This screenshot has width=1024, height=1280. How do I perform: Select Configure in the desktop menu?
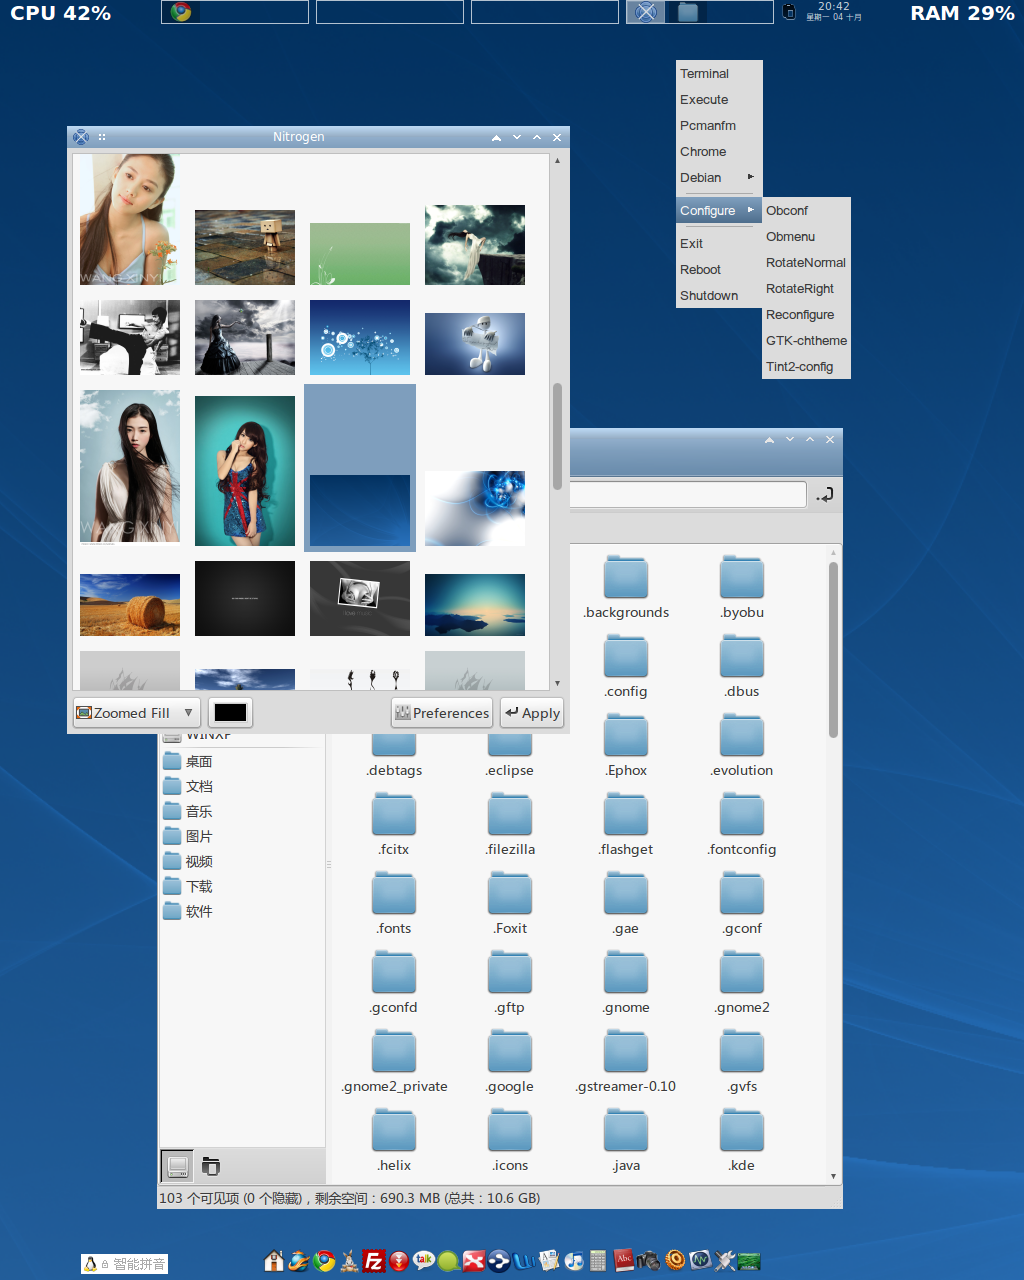tap(718, 211)
